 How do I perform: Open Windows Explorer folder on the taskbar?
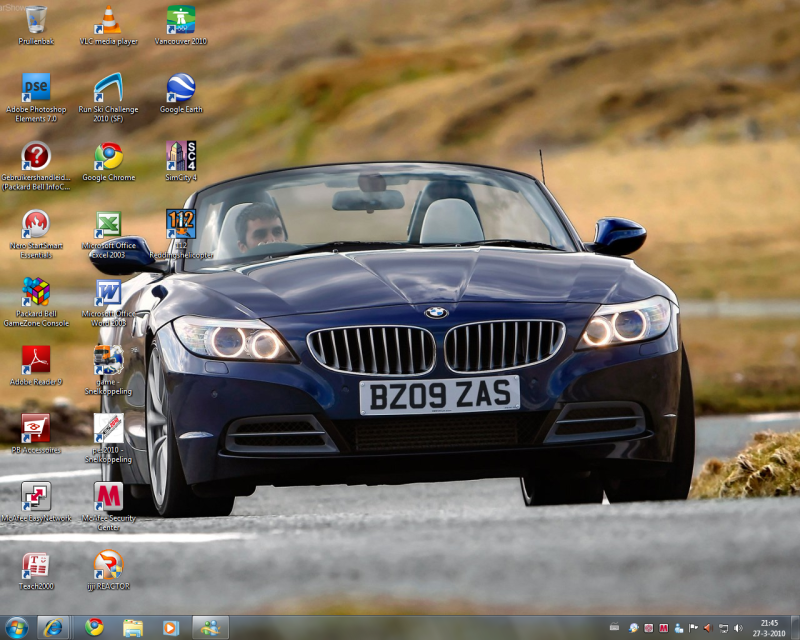pyautogui.click(x=133, y=628)
